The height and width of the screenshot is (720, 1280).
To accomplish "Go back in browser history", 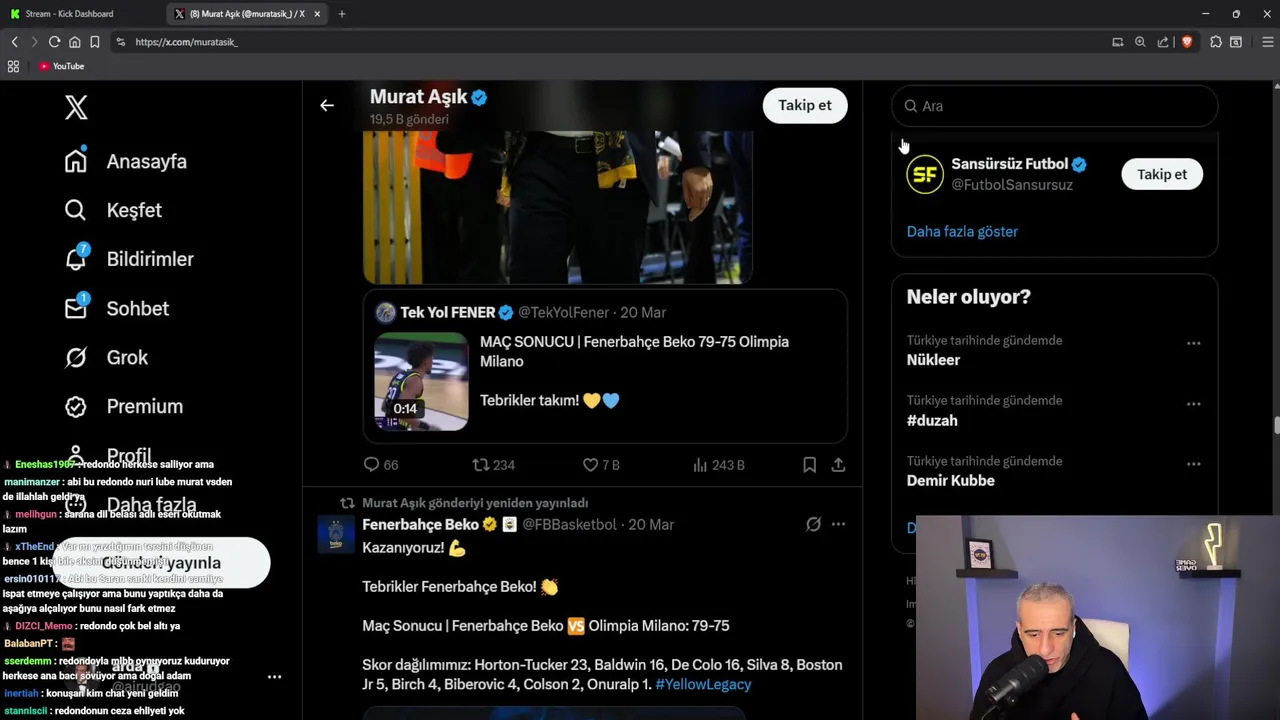I will [x=14, y=42].
